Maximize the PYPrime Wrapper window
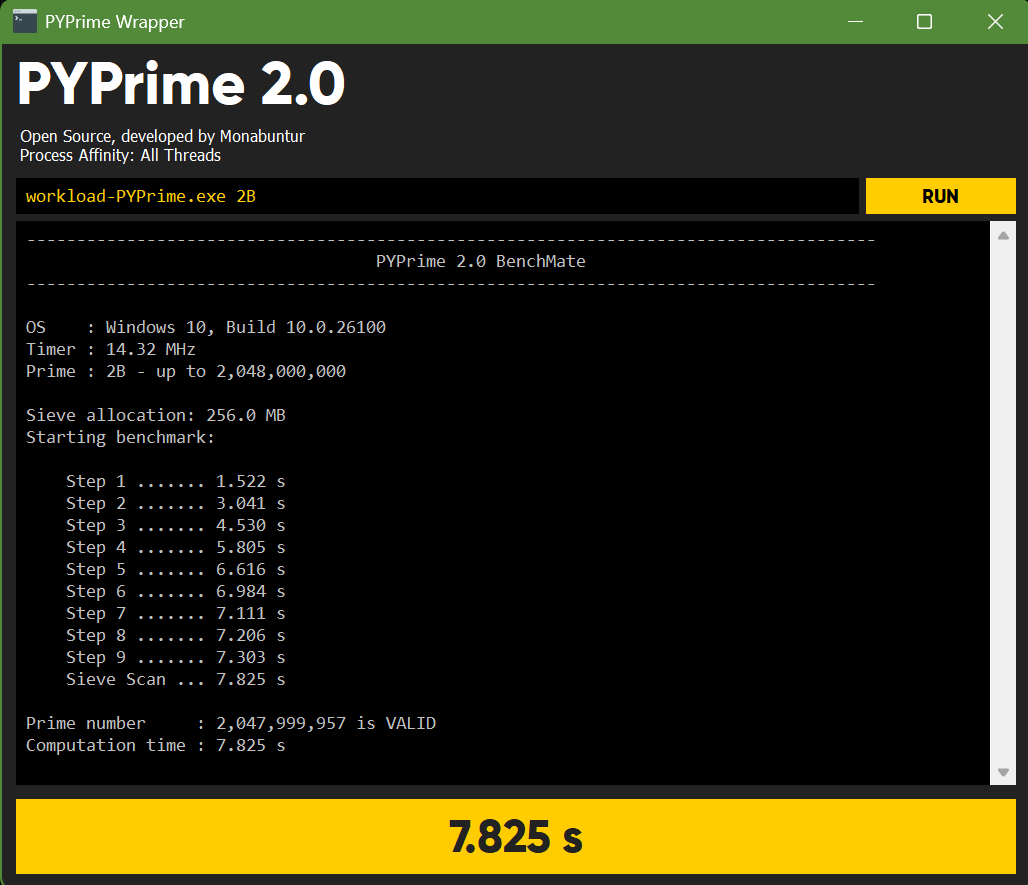 924,22
